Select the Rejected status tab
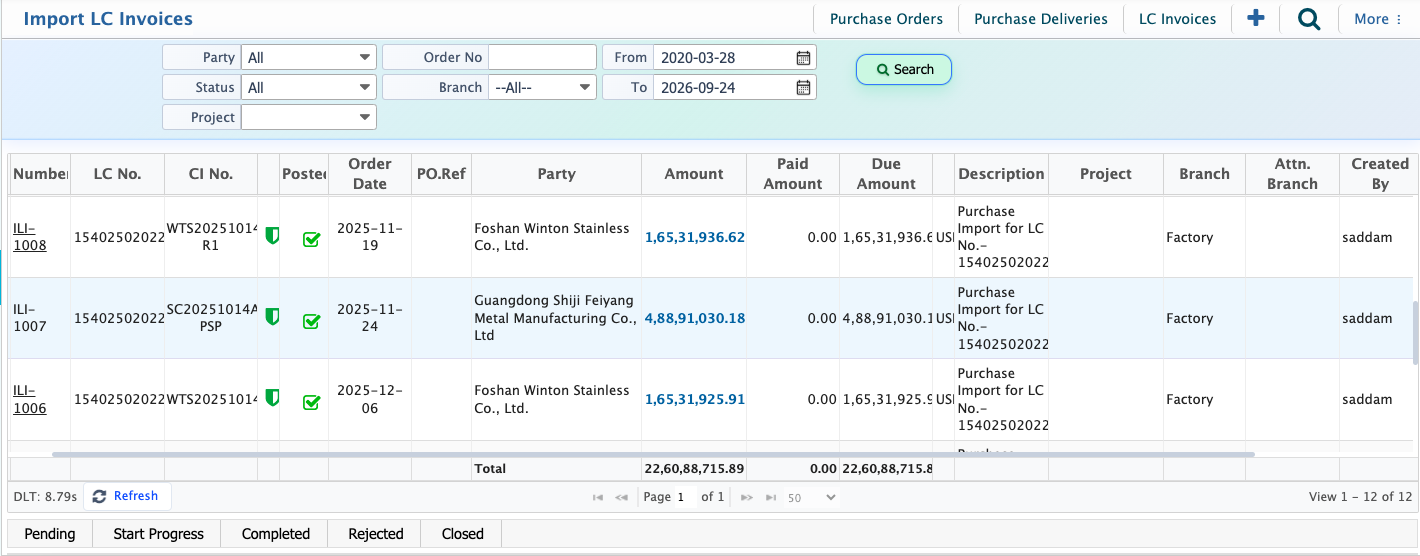 click(x=376, y=534)
